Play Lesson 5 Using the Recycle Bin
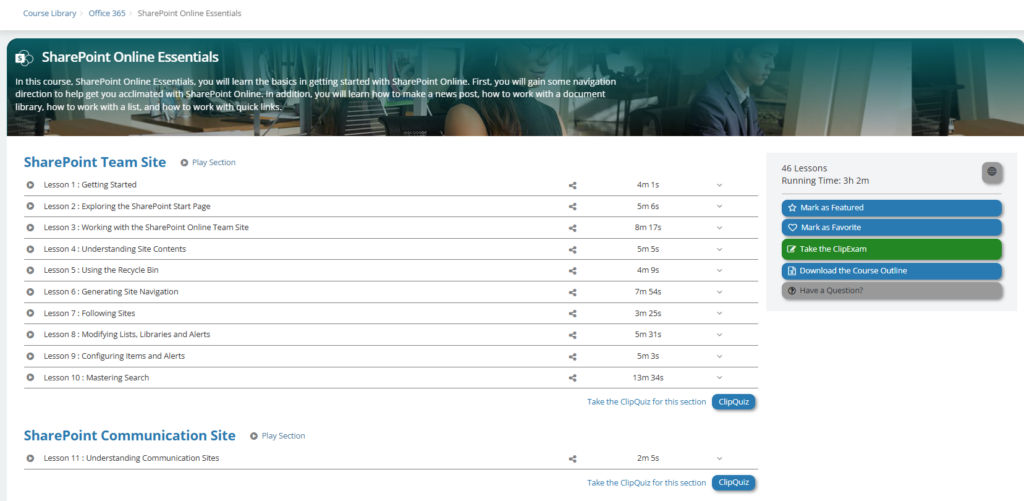1024x501 pixels. 30,270
